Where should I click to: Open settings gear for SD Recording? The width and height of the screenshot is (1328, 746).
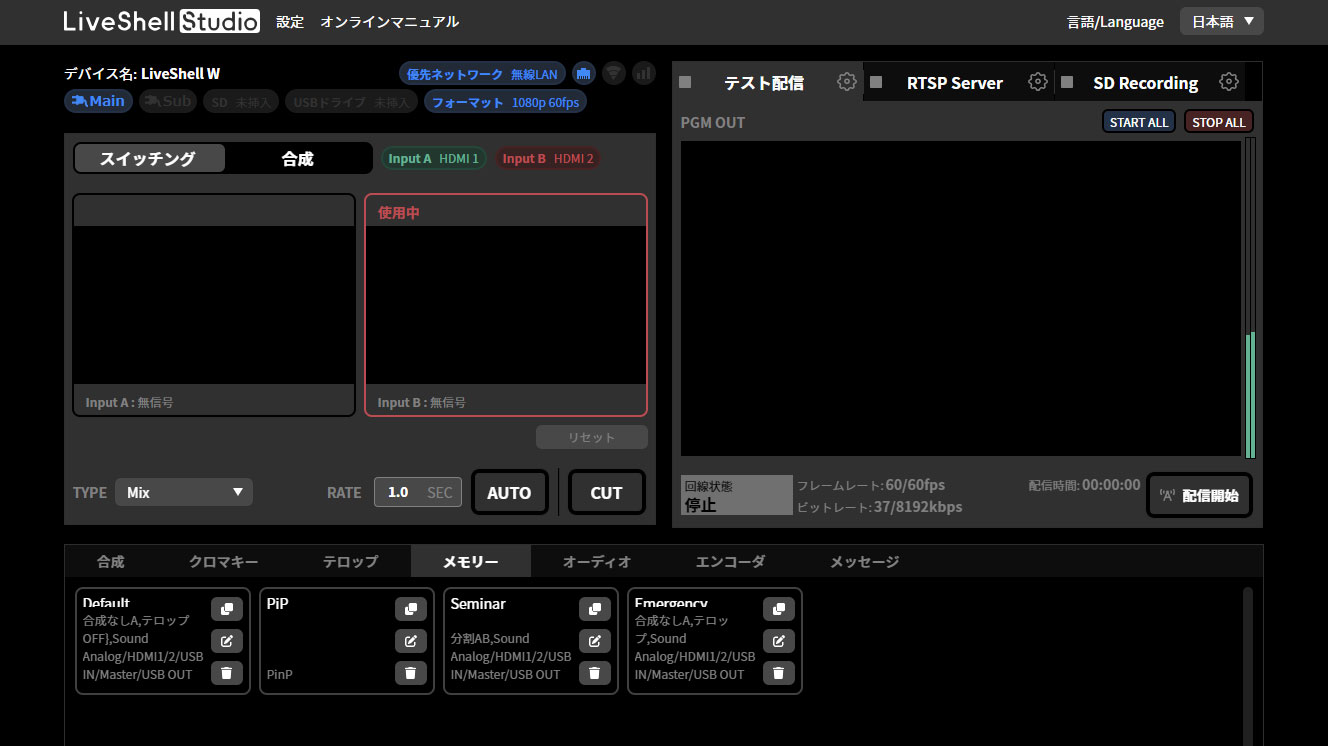click(x=1229, y=82)
